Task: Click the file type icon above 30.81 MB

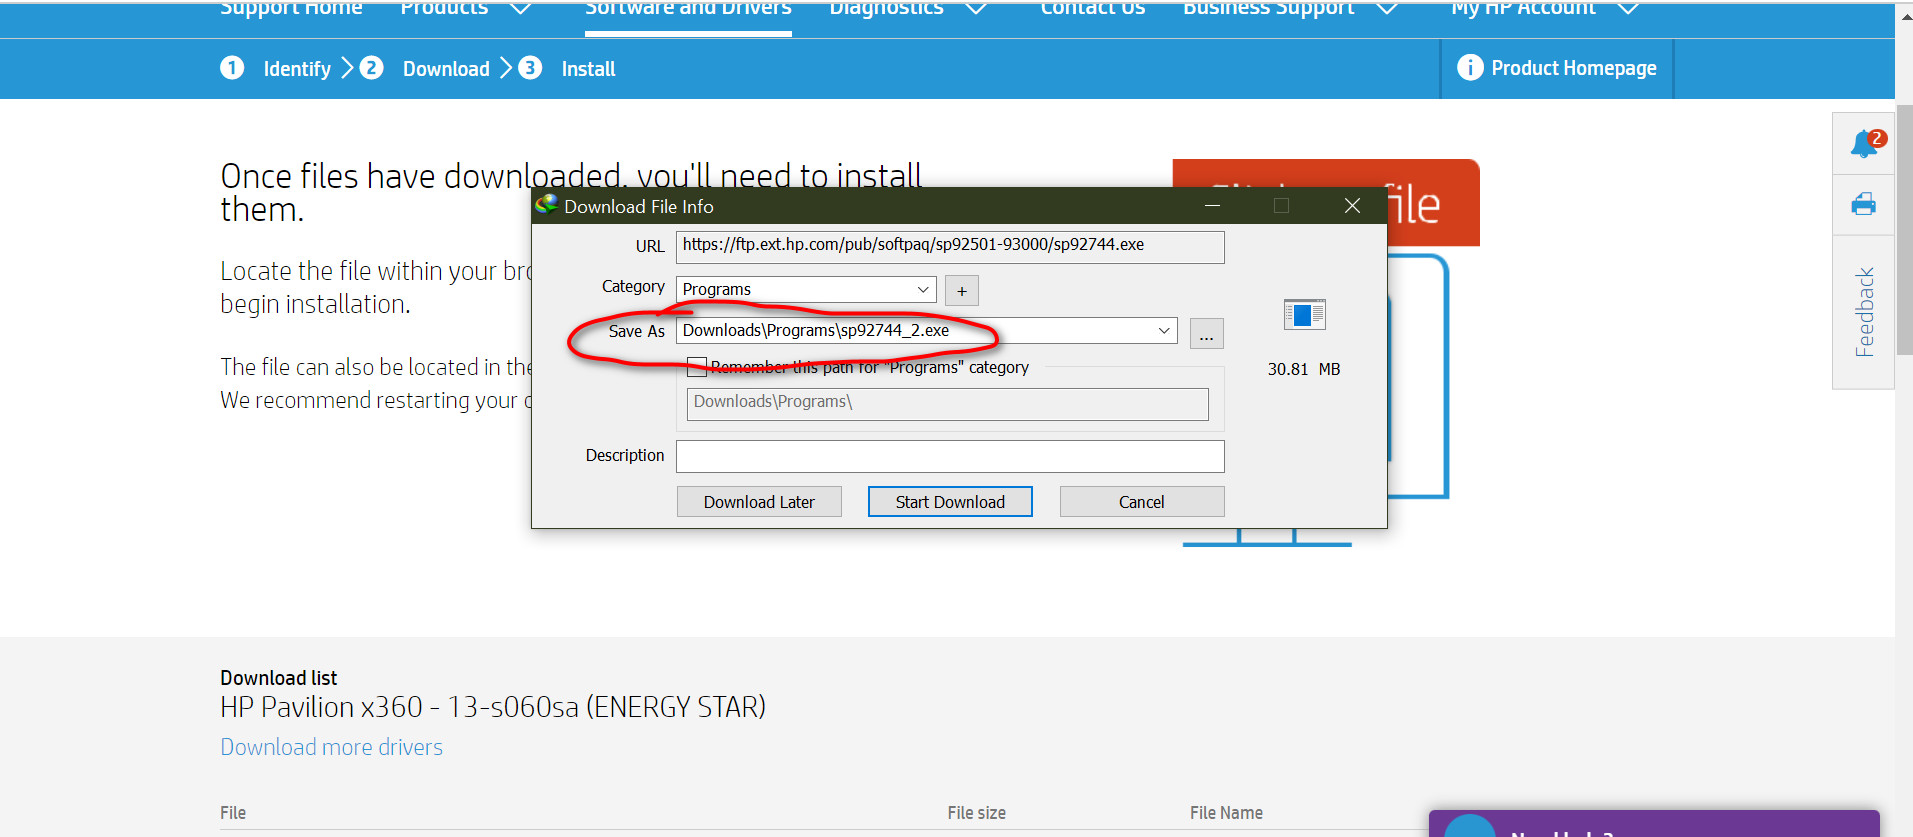Action: (1304, 315)
